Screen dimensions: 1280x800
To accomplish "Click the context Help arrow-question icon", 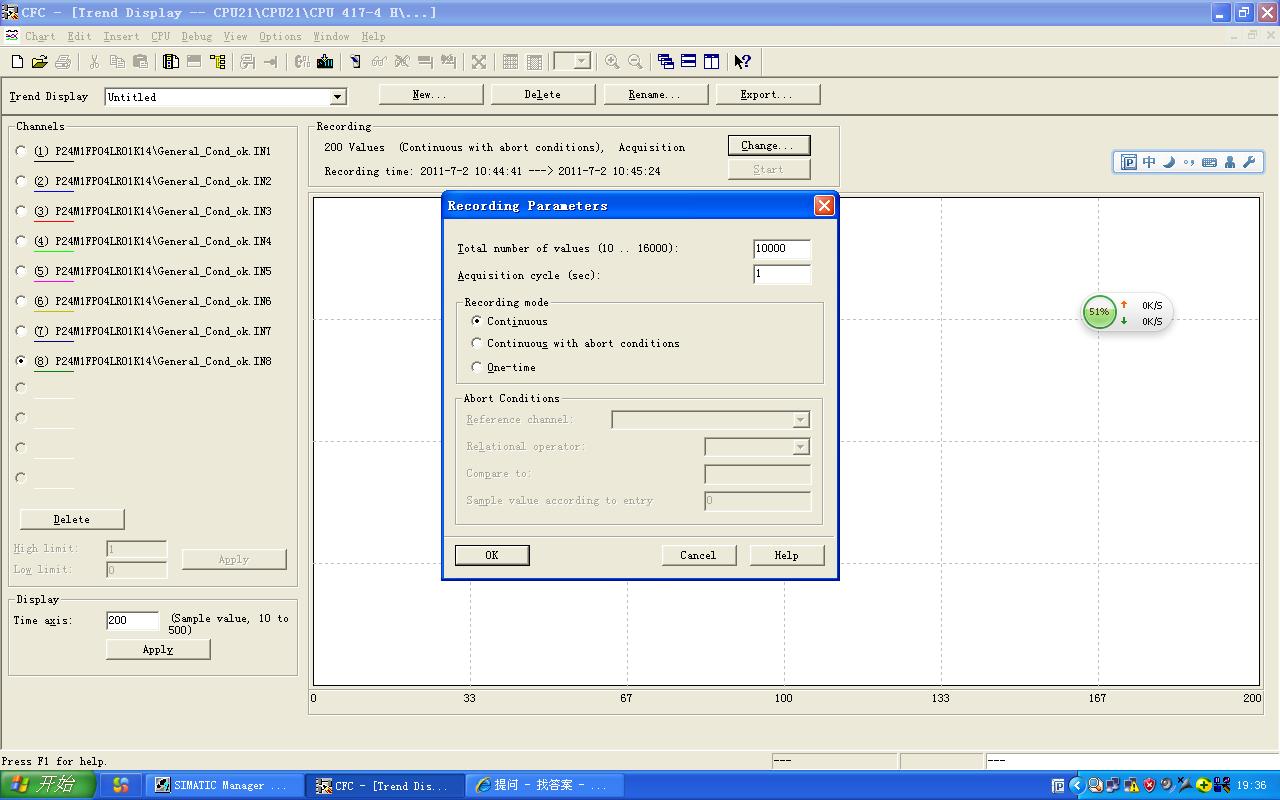I will coord(742,62).
